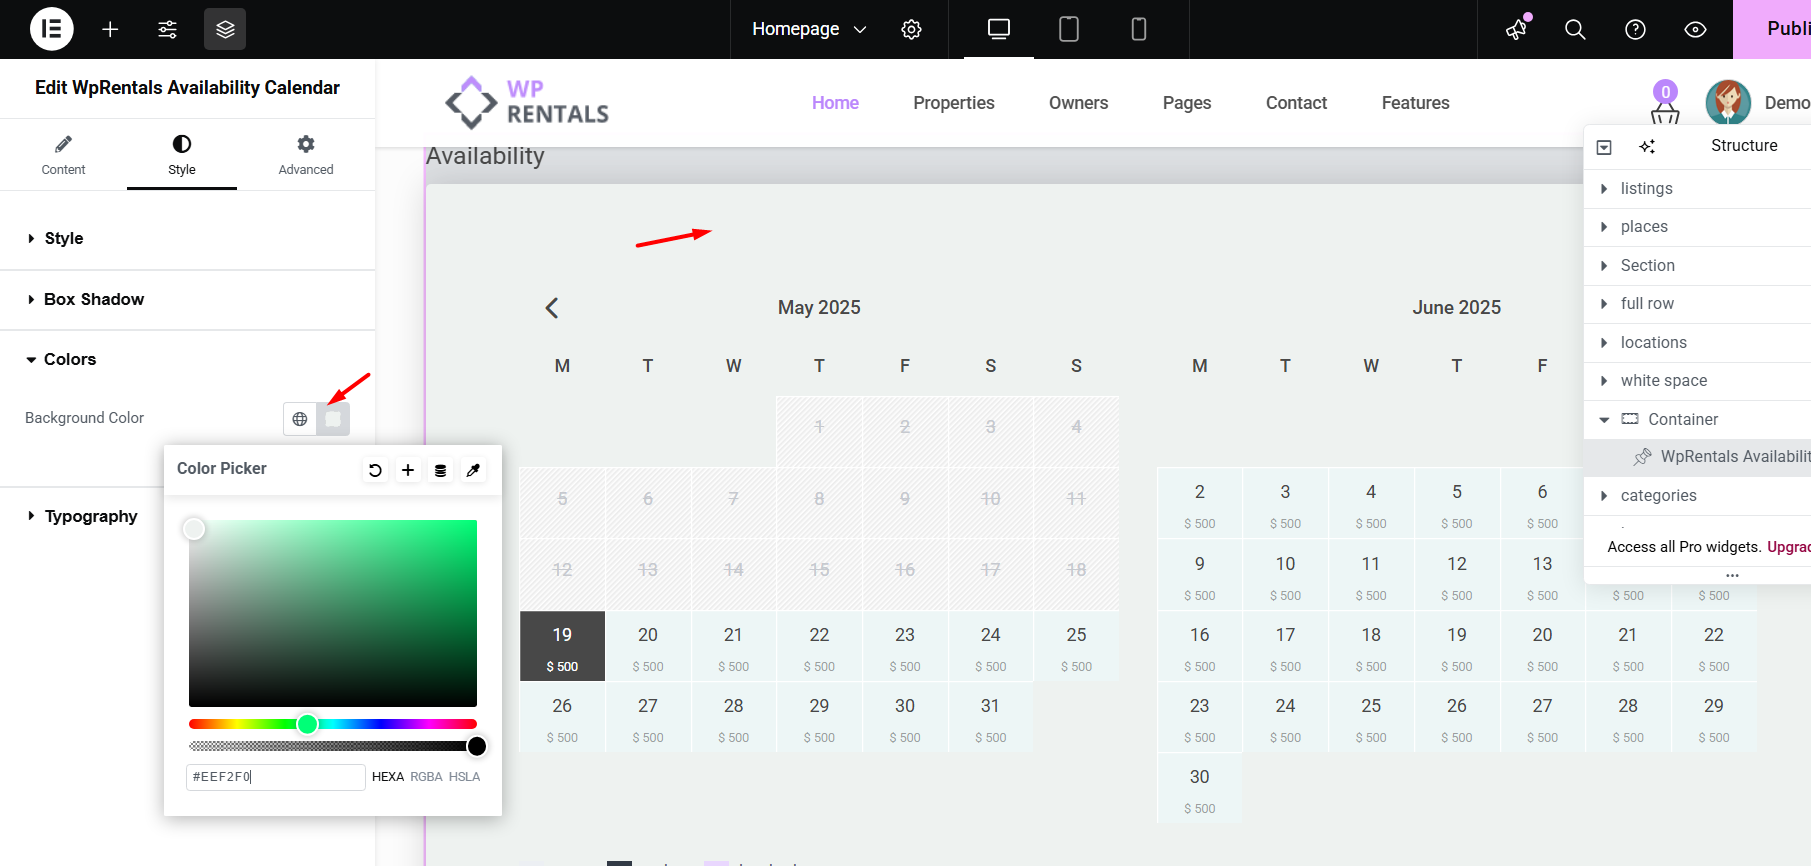Open page settings gear icon
Image resolution: width=1811 pixels, height=866 pixels.
point(911,29)
